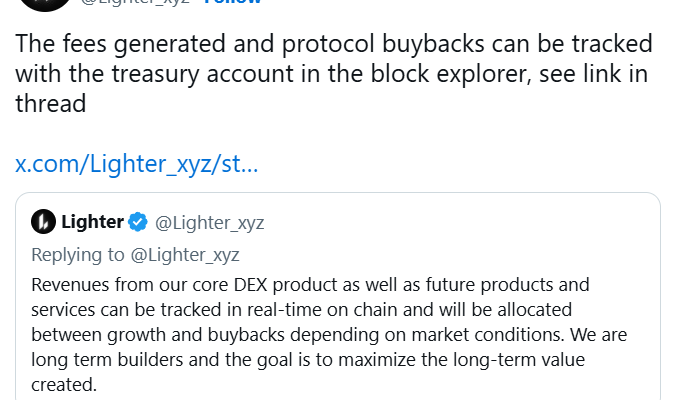Click the cropped profile avatar at the top

pos(44,3)
